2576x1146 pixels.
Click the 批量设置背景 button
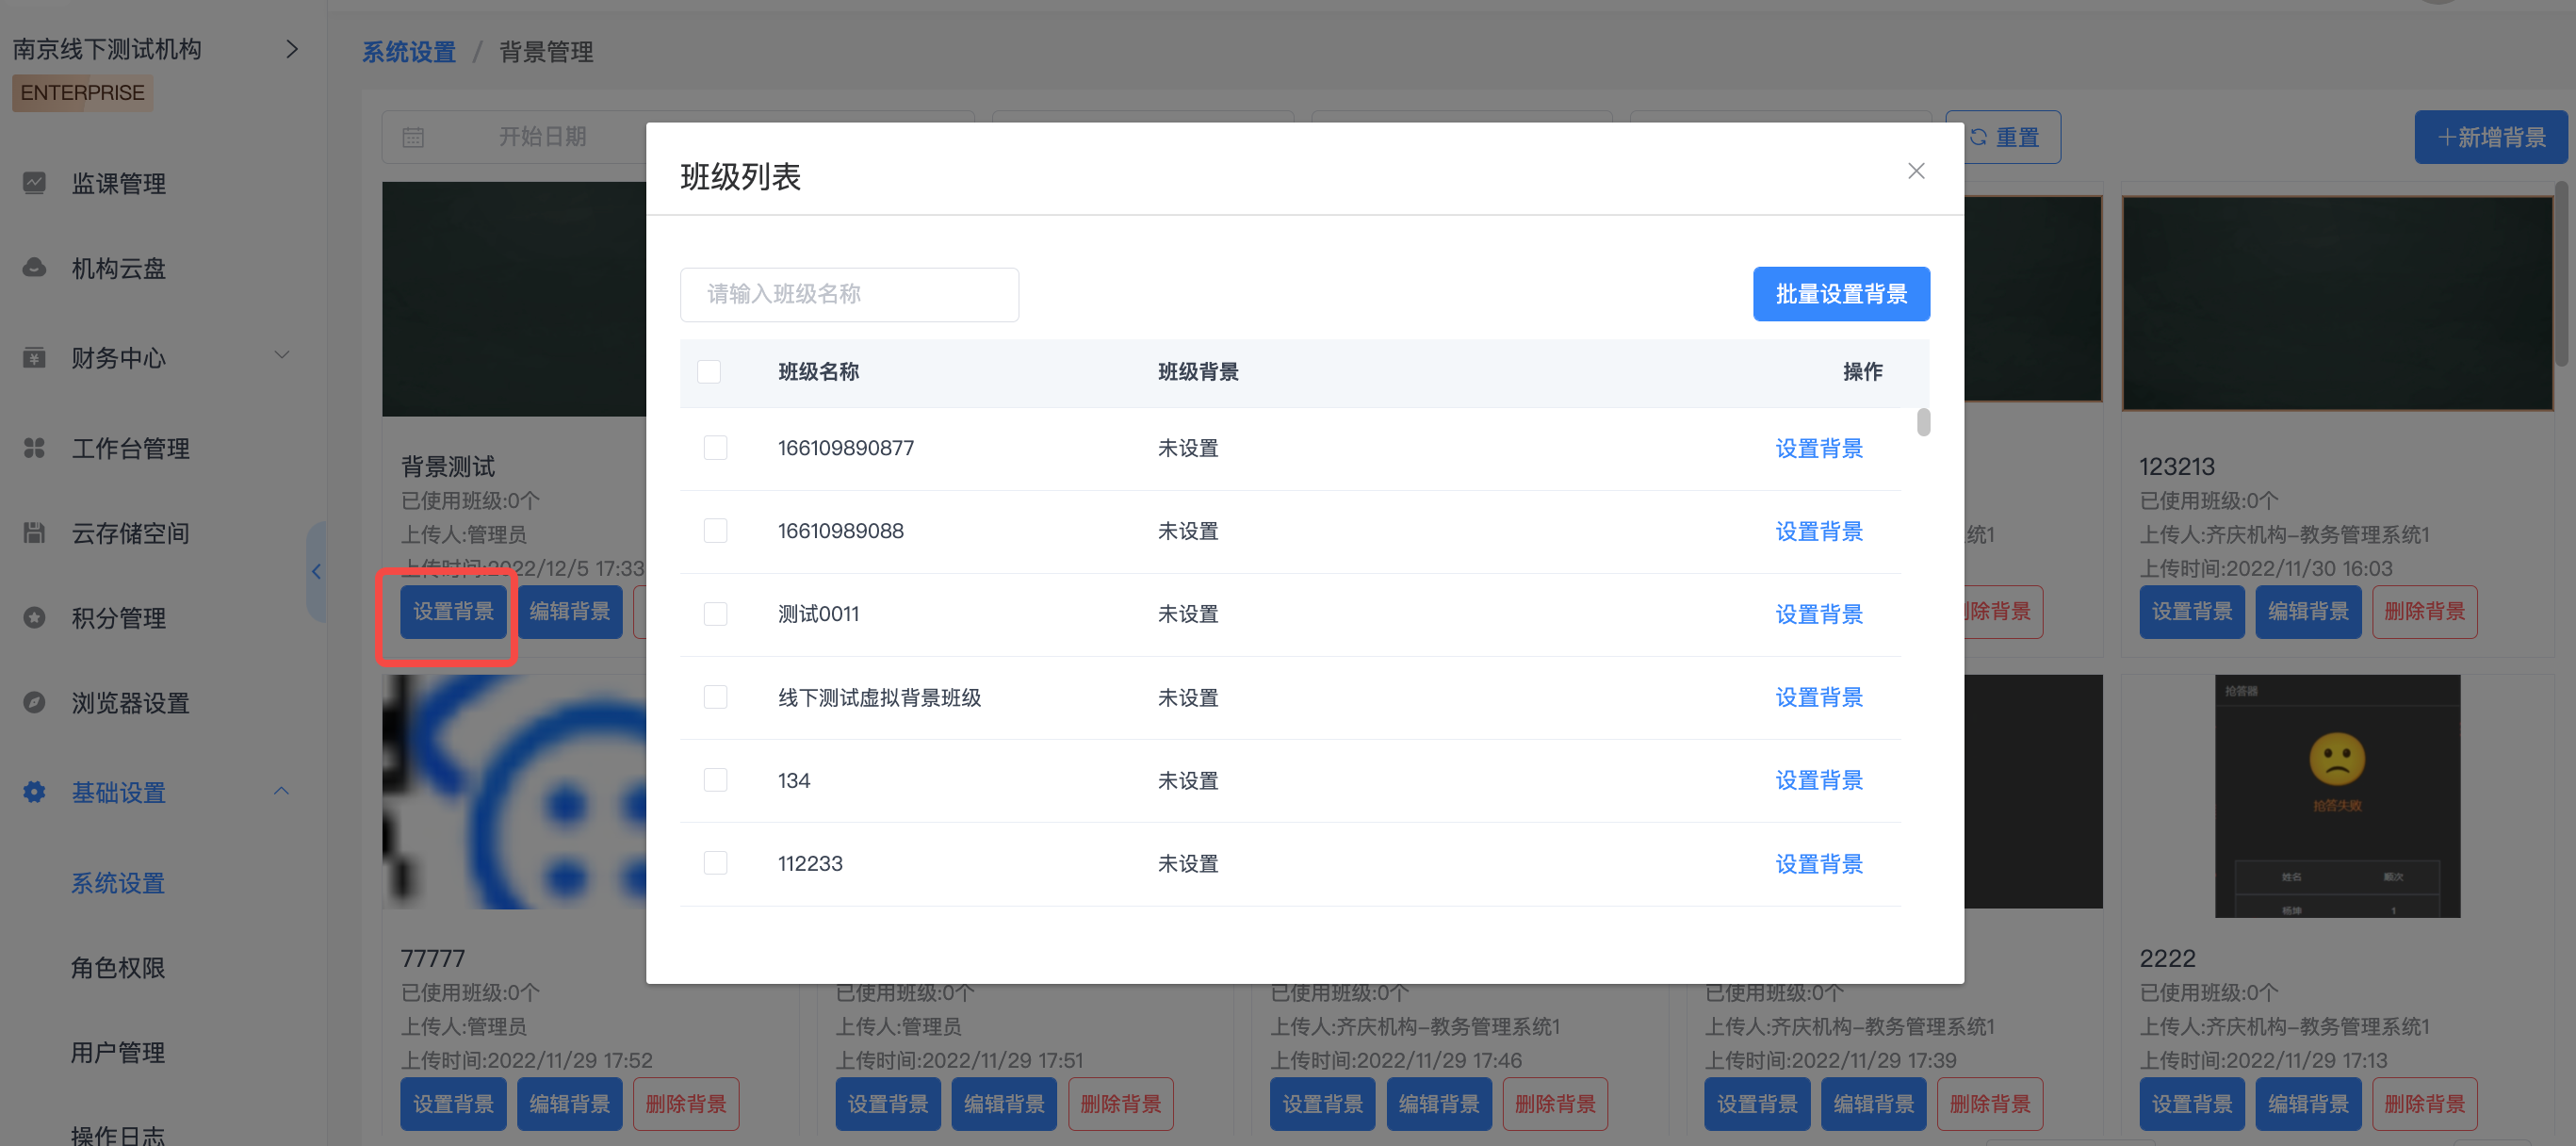point(1840,294)
